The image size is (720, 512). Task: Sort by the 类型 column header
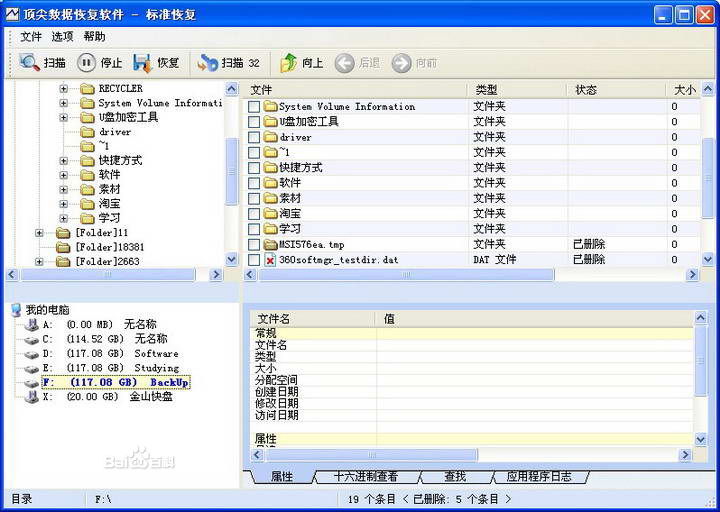click(x=518, y=90)
